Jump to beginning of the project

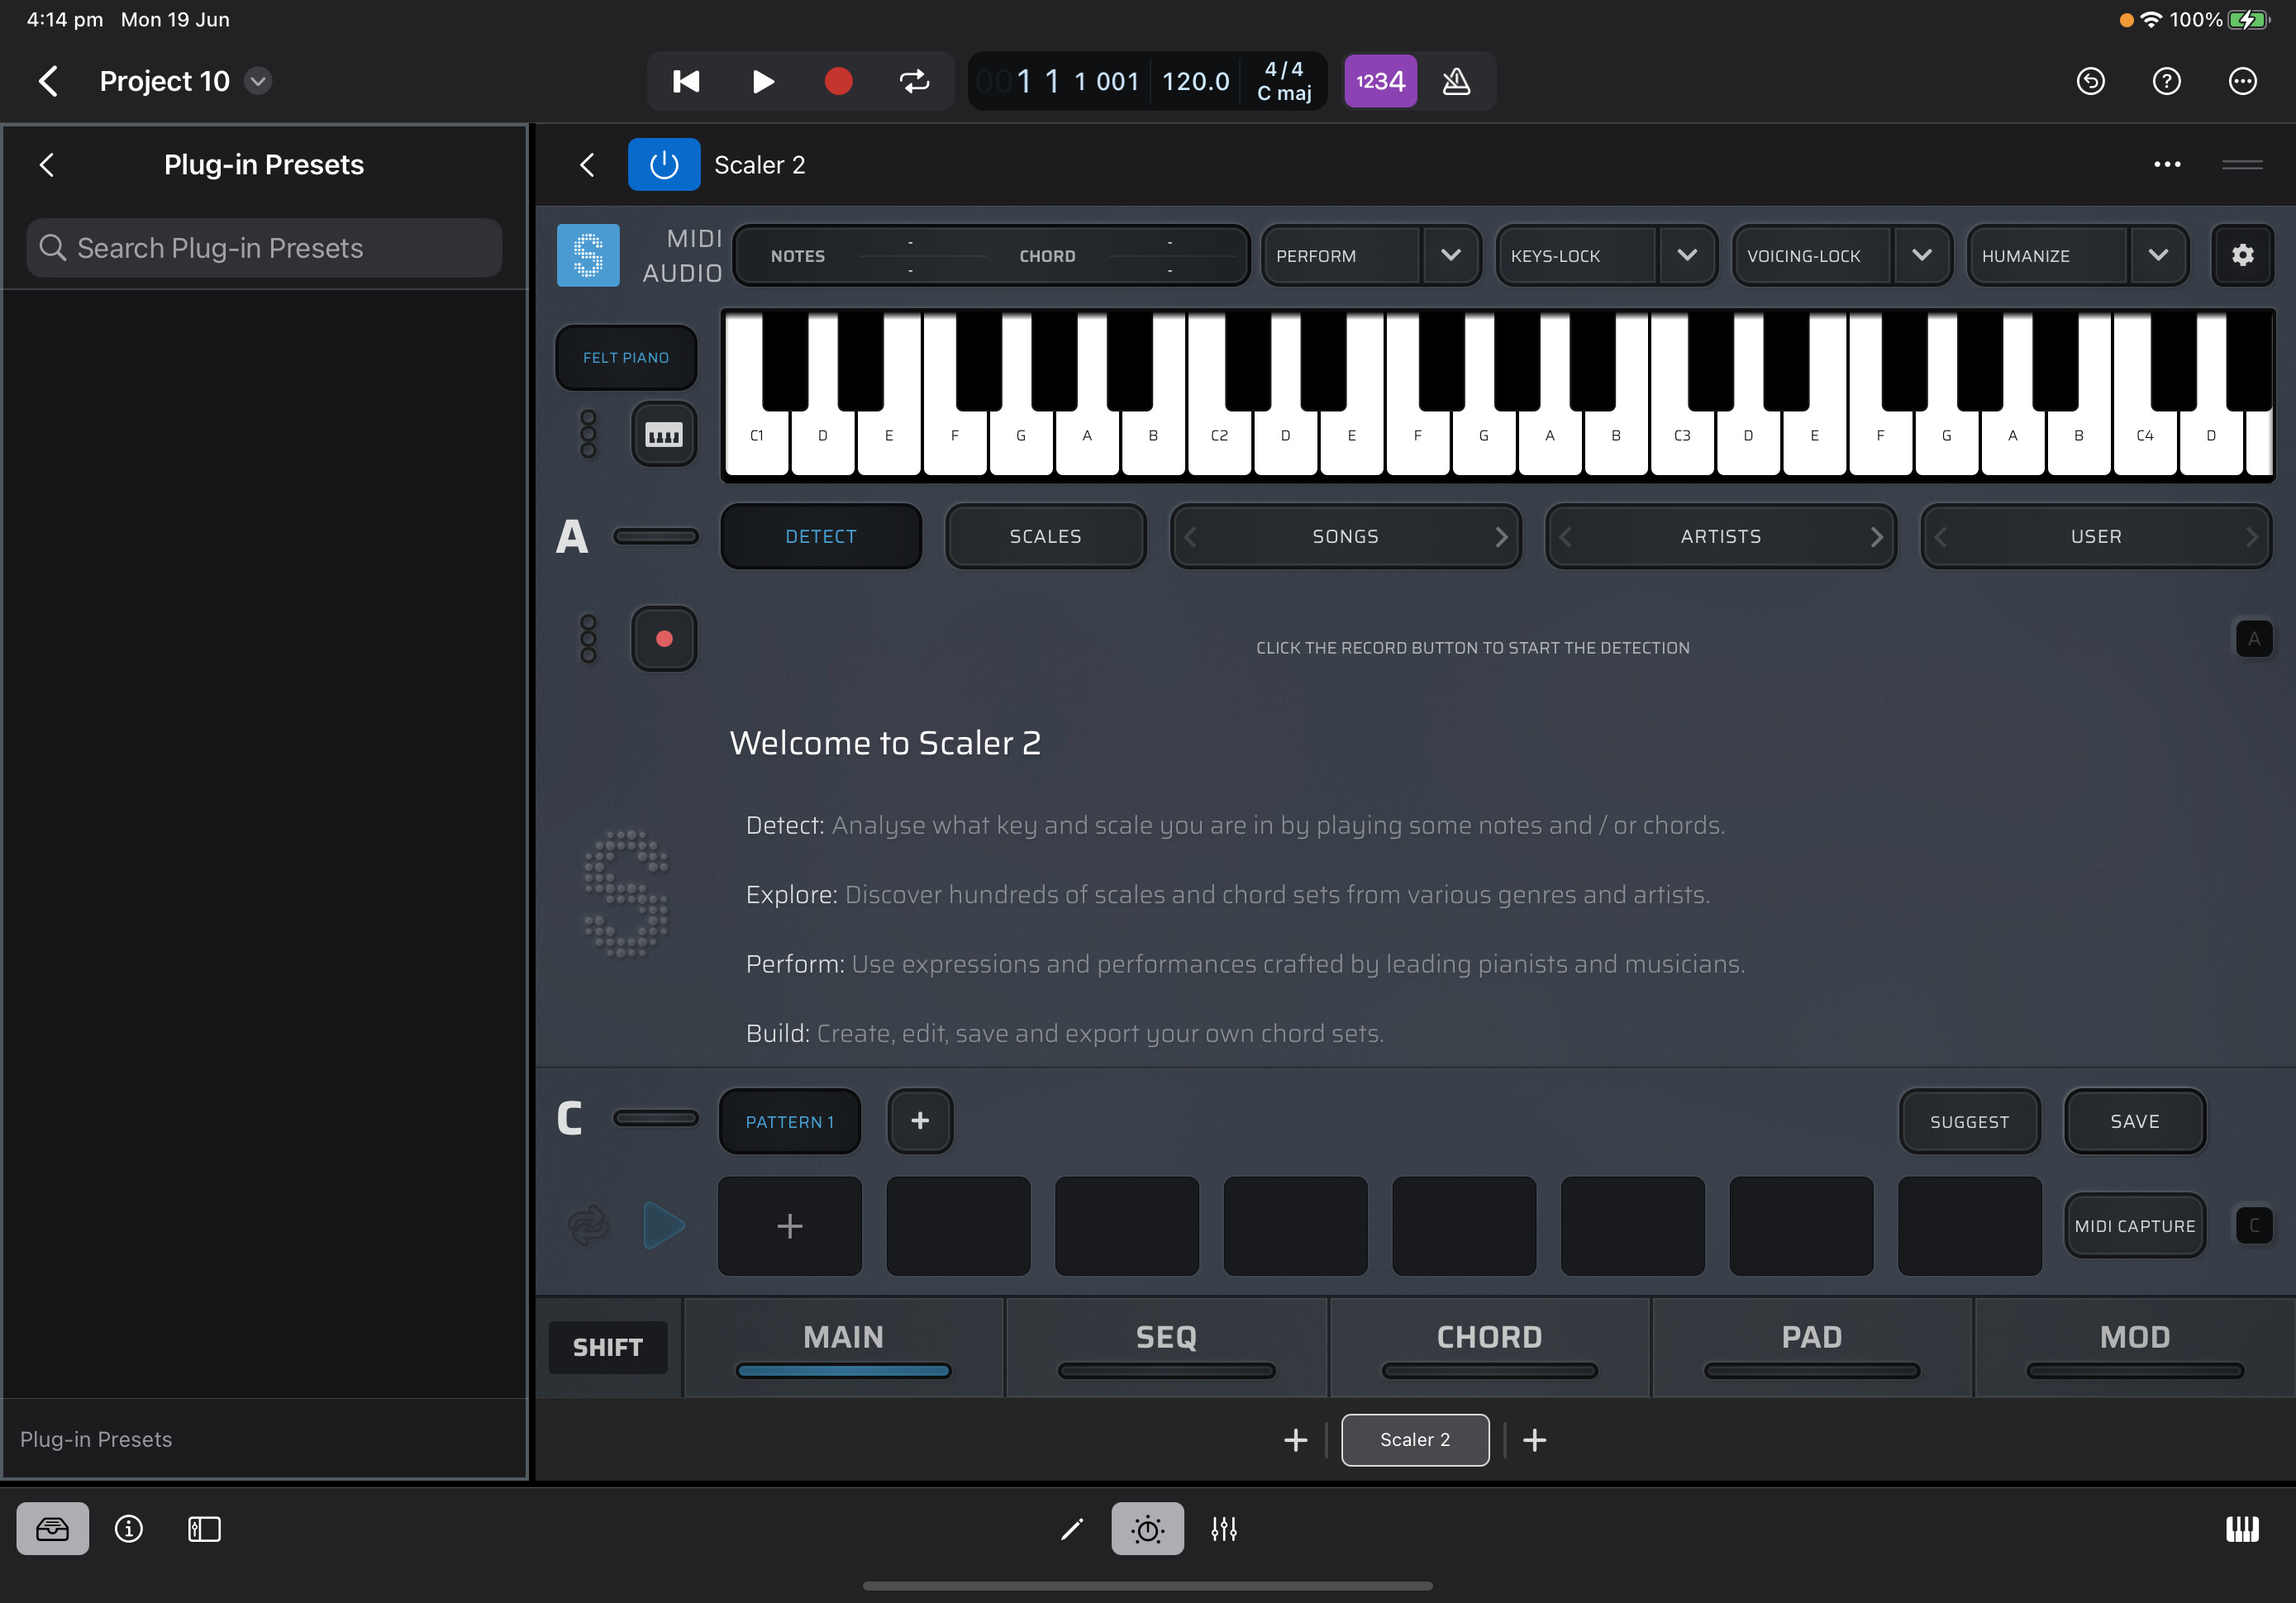click(686, 81)
